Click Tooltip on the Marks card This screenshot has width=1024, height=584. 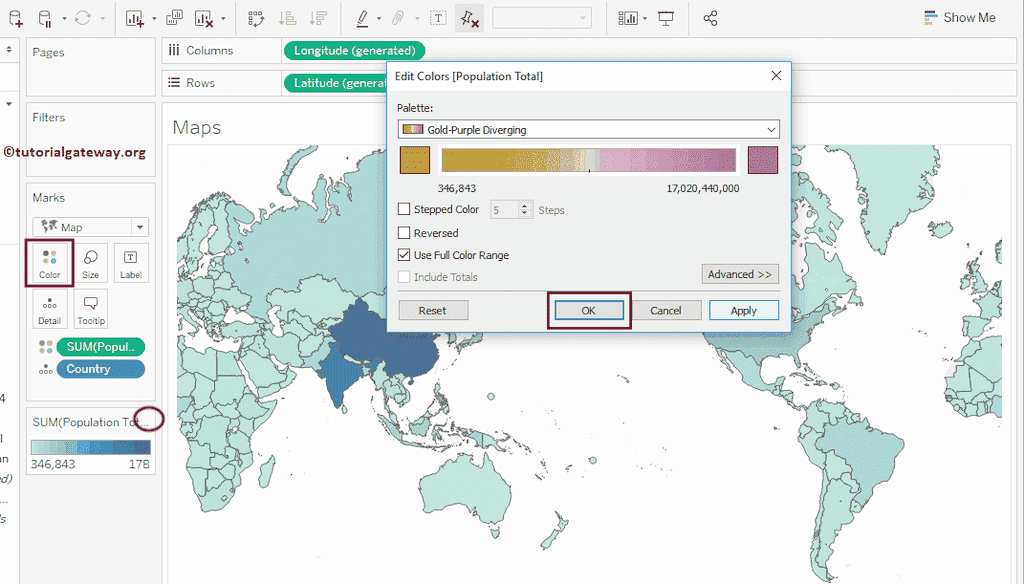click(x=90, y=309)
